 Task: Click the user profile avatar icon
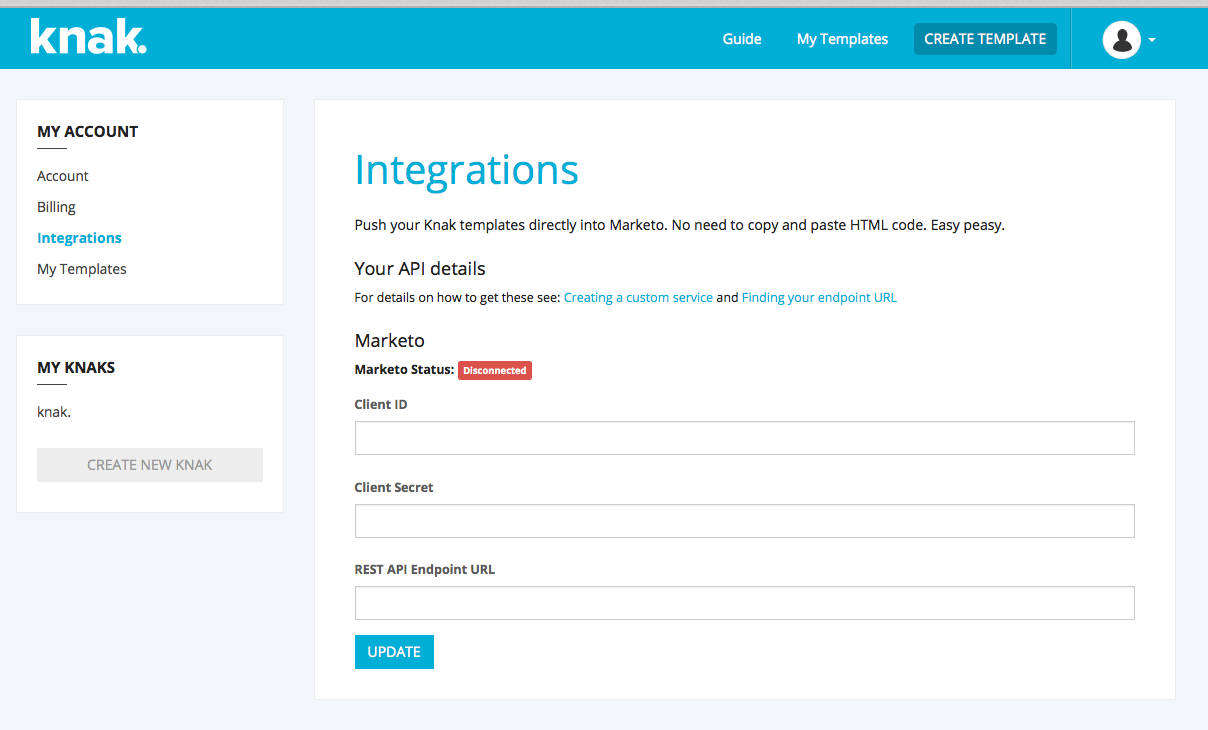click(x=1121, y=39)
